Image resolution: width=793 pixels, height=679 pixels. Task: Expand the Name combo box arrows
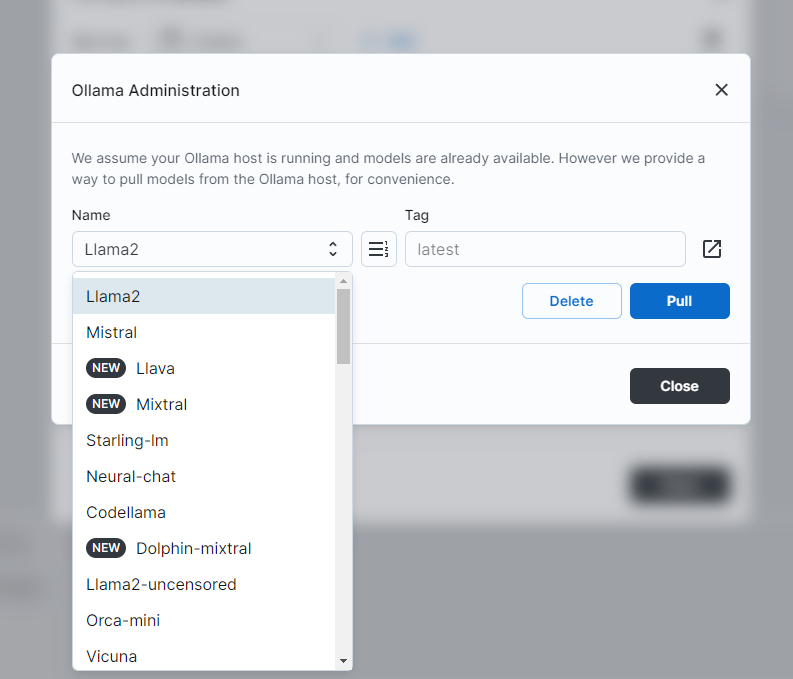tap(333, 249)
